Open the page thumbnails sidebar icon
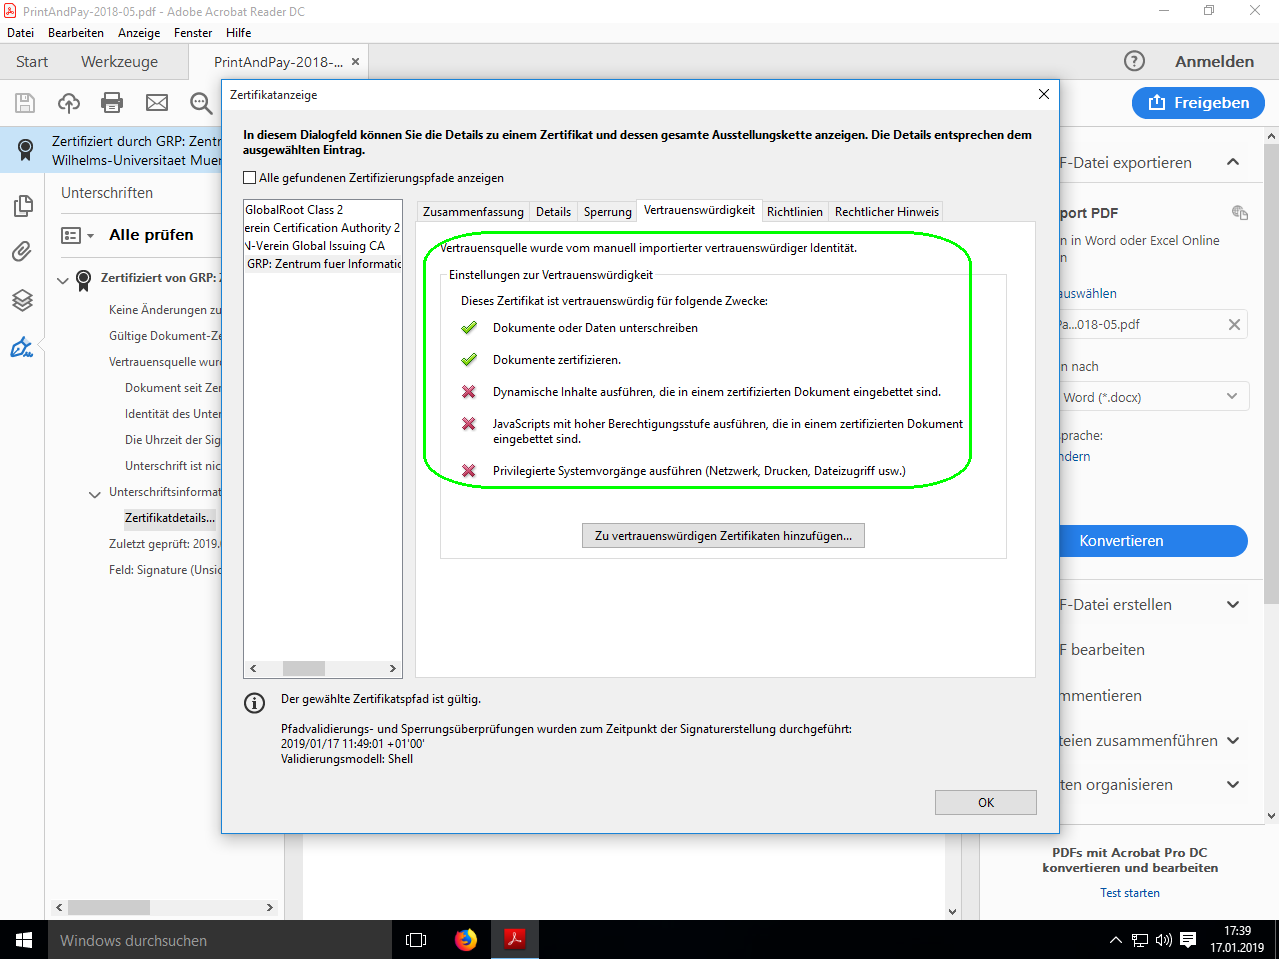The height and width of the screenshot is (959, 1279). (22, 206)
